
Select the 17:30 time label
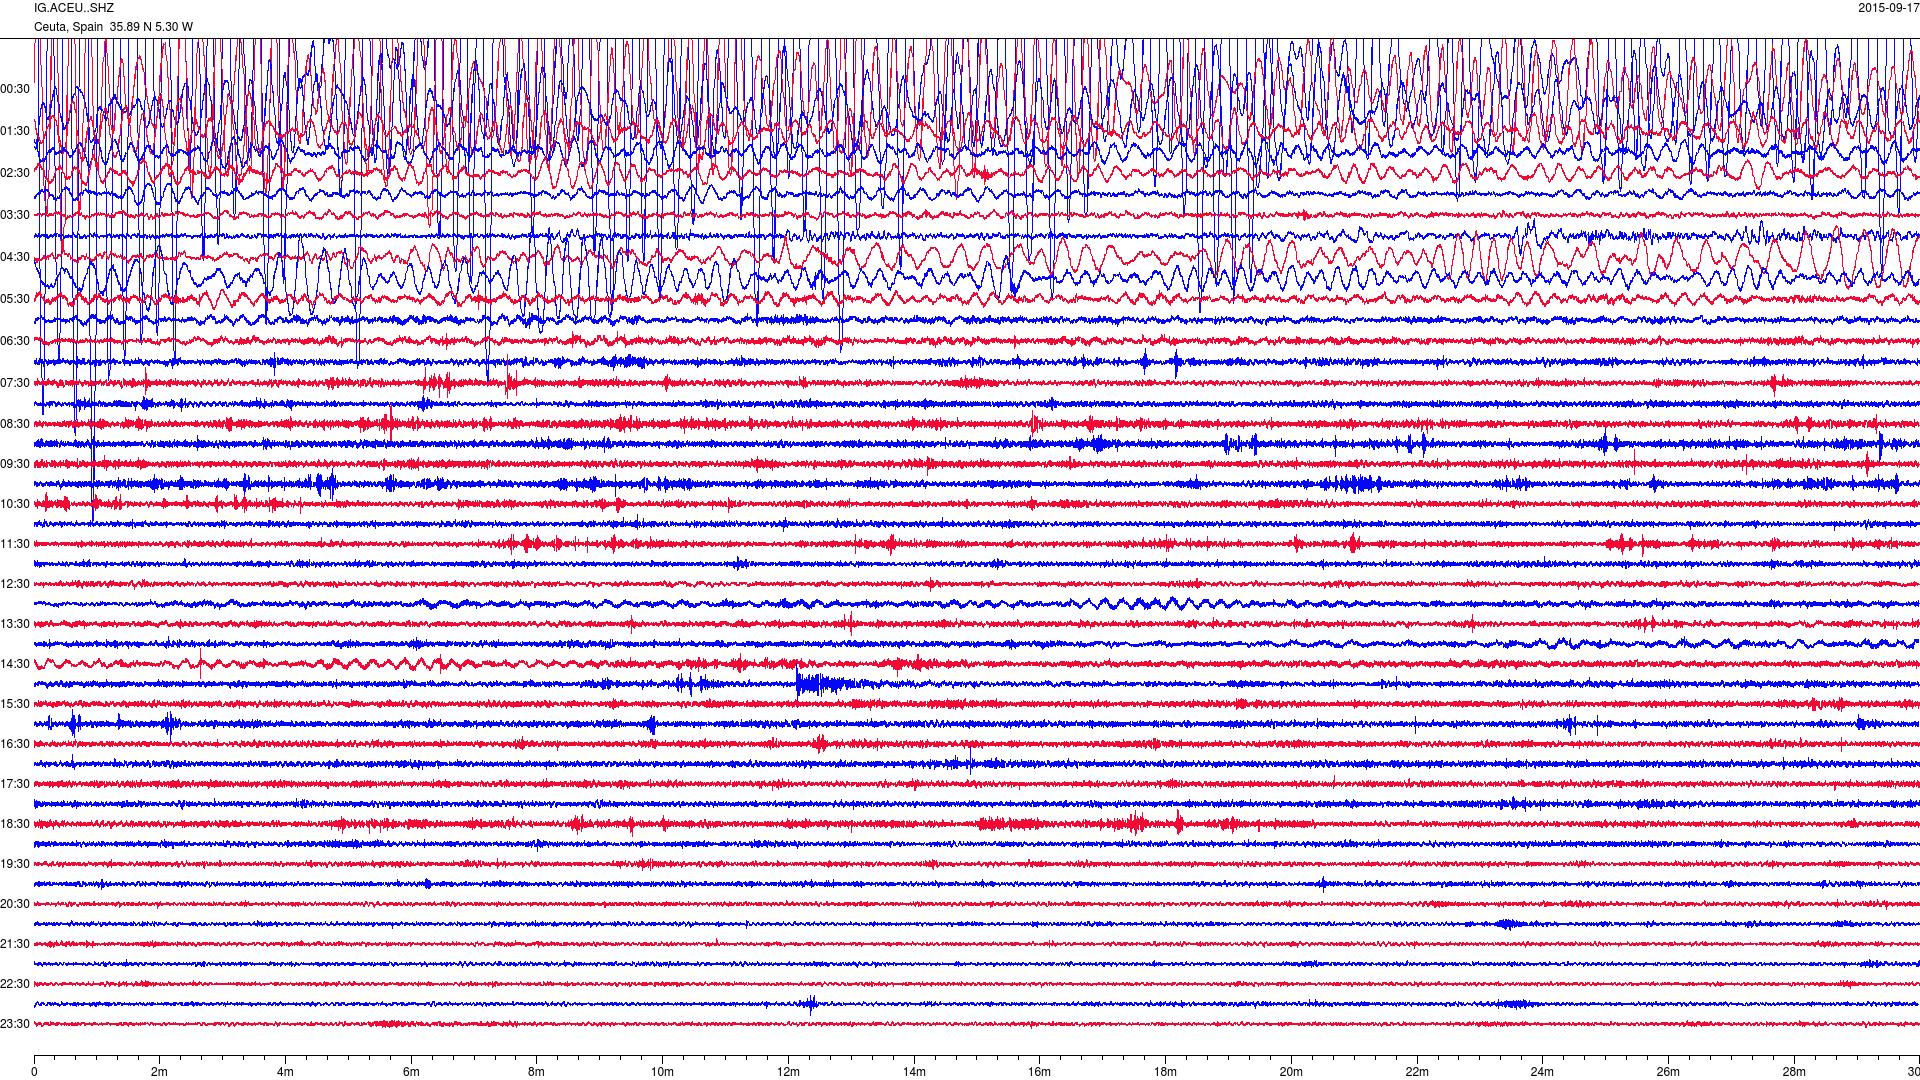15,784
